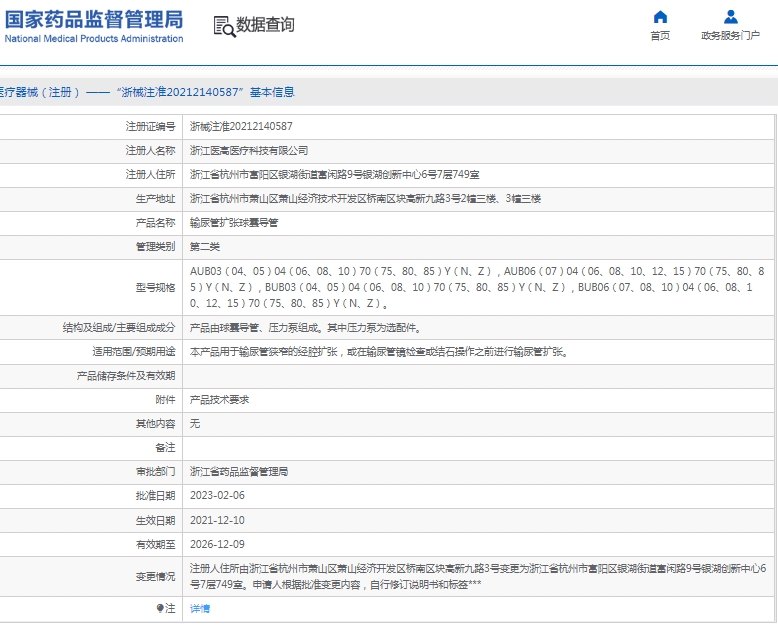Image resolution: width=778 pixels, height=627 pixels.
Task: Click the 生产地址 address value
Action: 365,199
